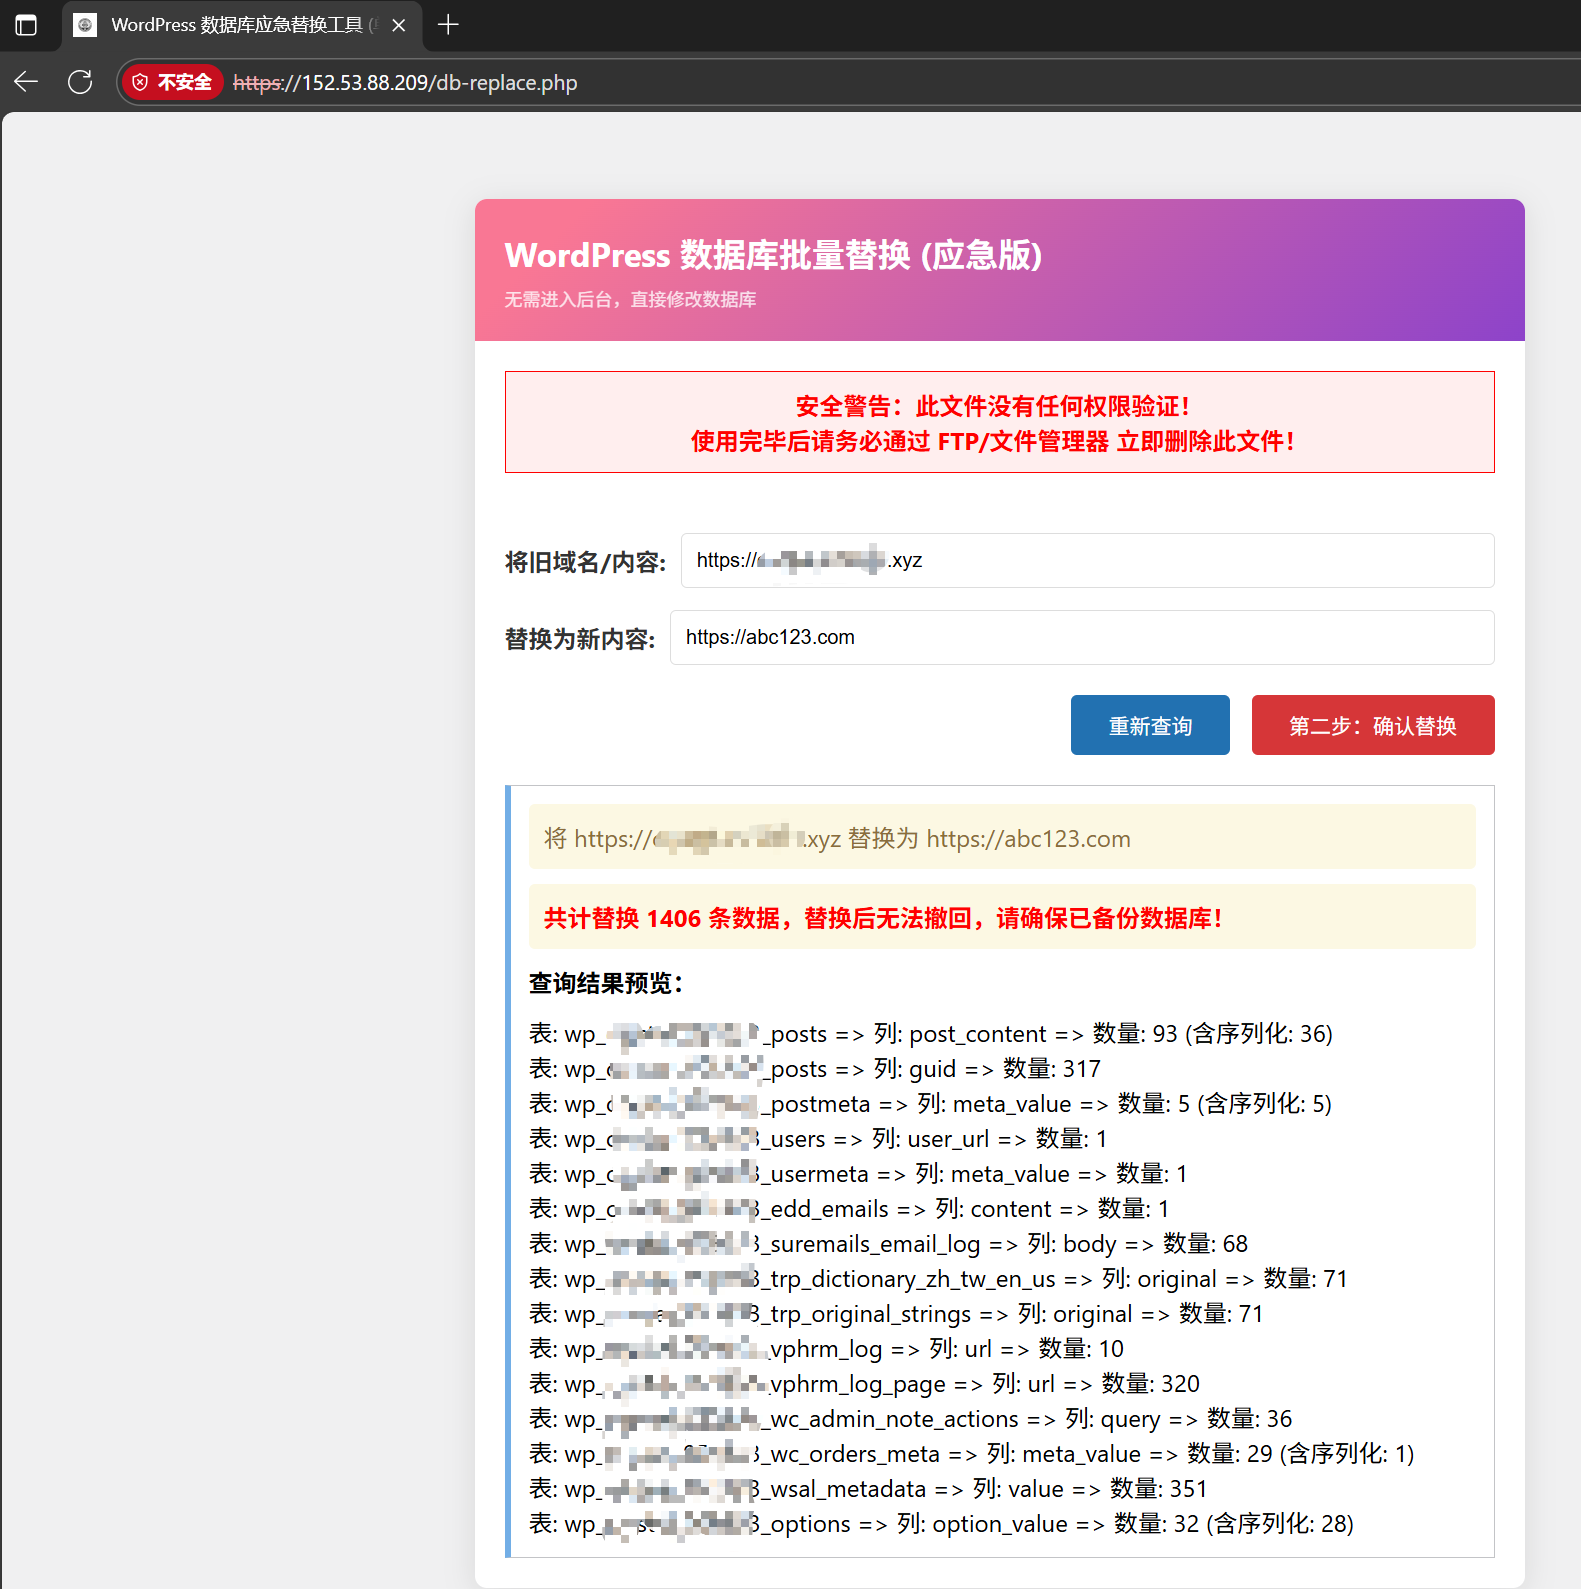This screenshot has width=1581, height=1589.
Task: Select the guid 数量: 317 row
Action: click(815, 1069)
